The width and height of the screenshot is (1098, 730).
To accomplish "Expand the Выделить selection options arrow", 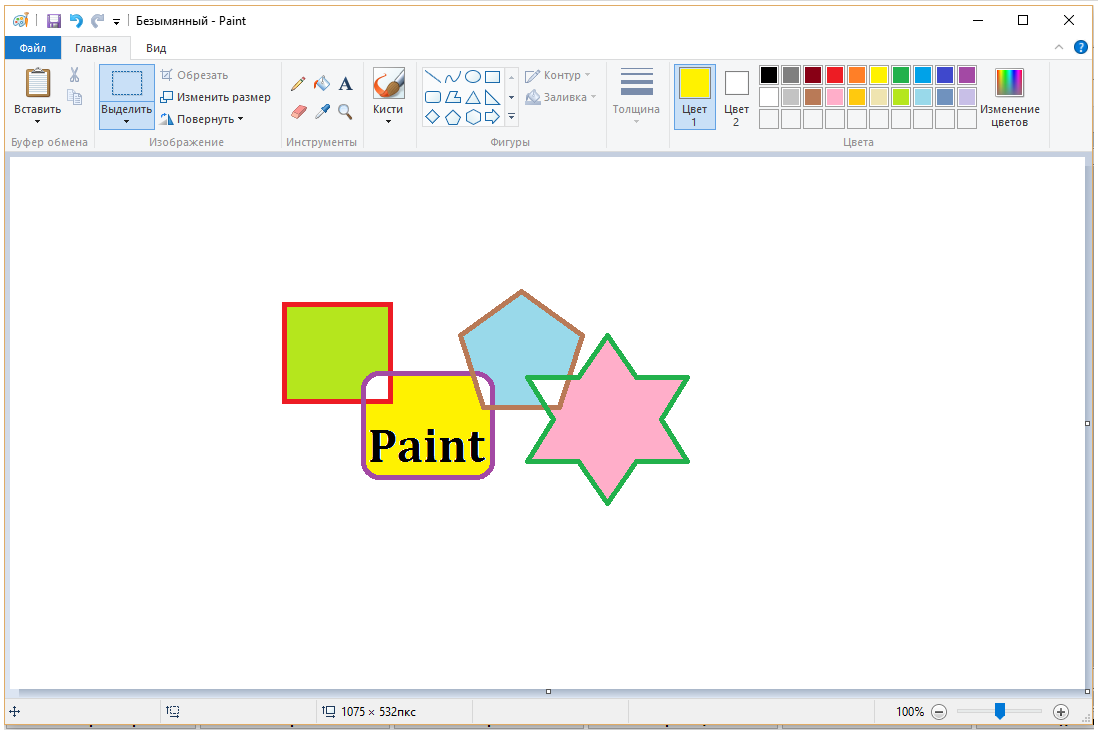I will pyautogui.click(x=127, y=121).
